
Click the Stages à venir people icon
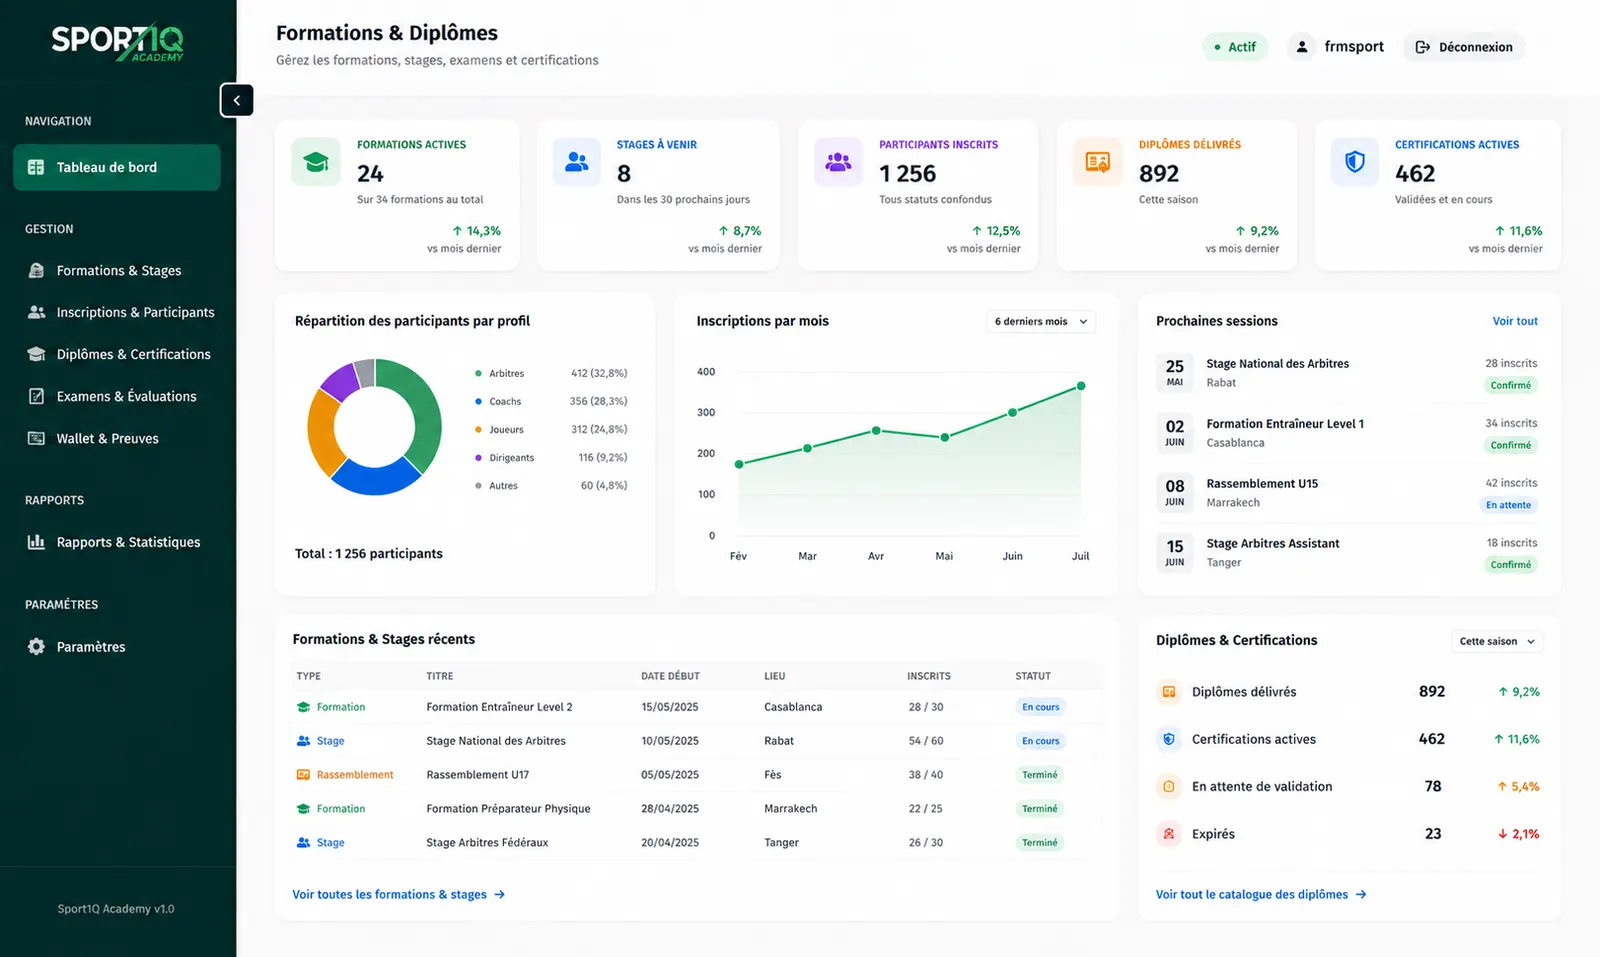pyautogui.click(x=577, y=162)
